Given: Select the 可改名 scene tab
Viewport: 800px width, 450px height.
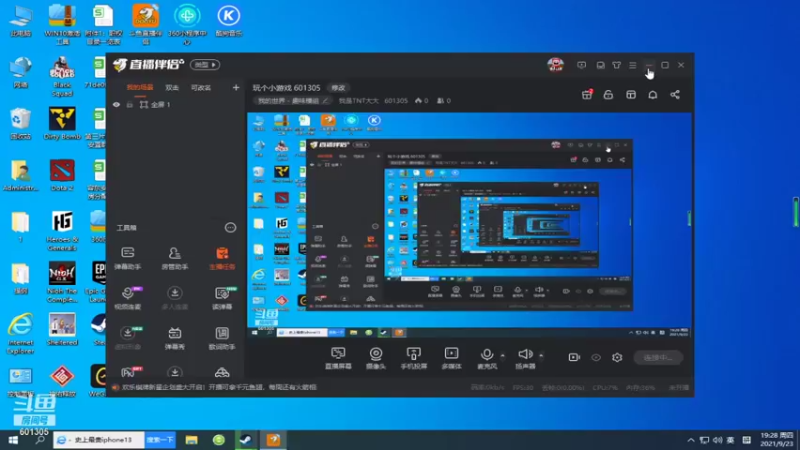Looking at the screenshot, I should click(x=201, y=88).
